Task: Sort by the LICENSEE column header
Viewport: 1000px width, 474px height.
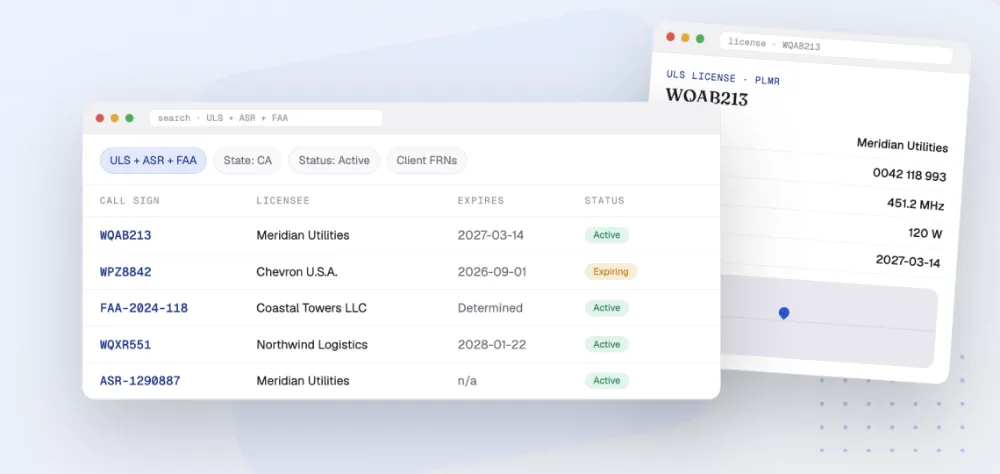Action: (283, 200)
